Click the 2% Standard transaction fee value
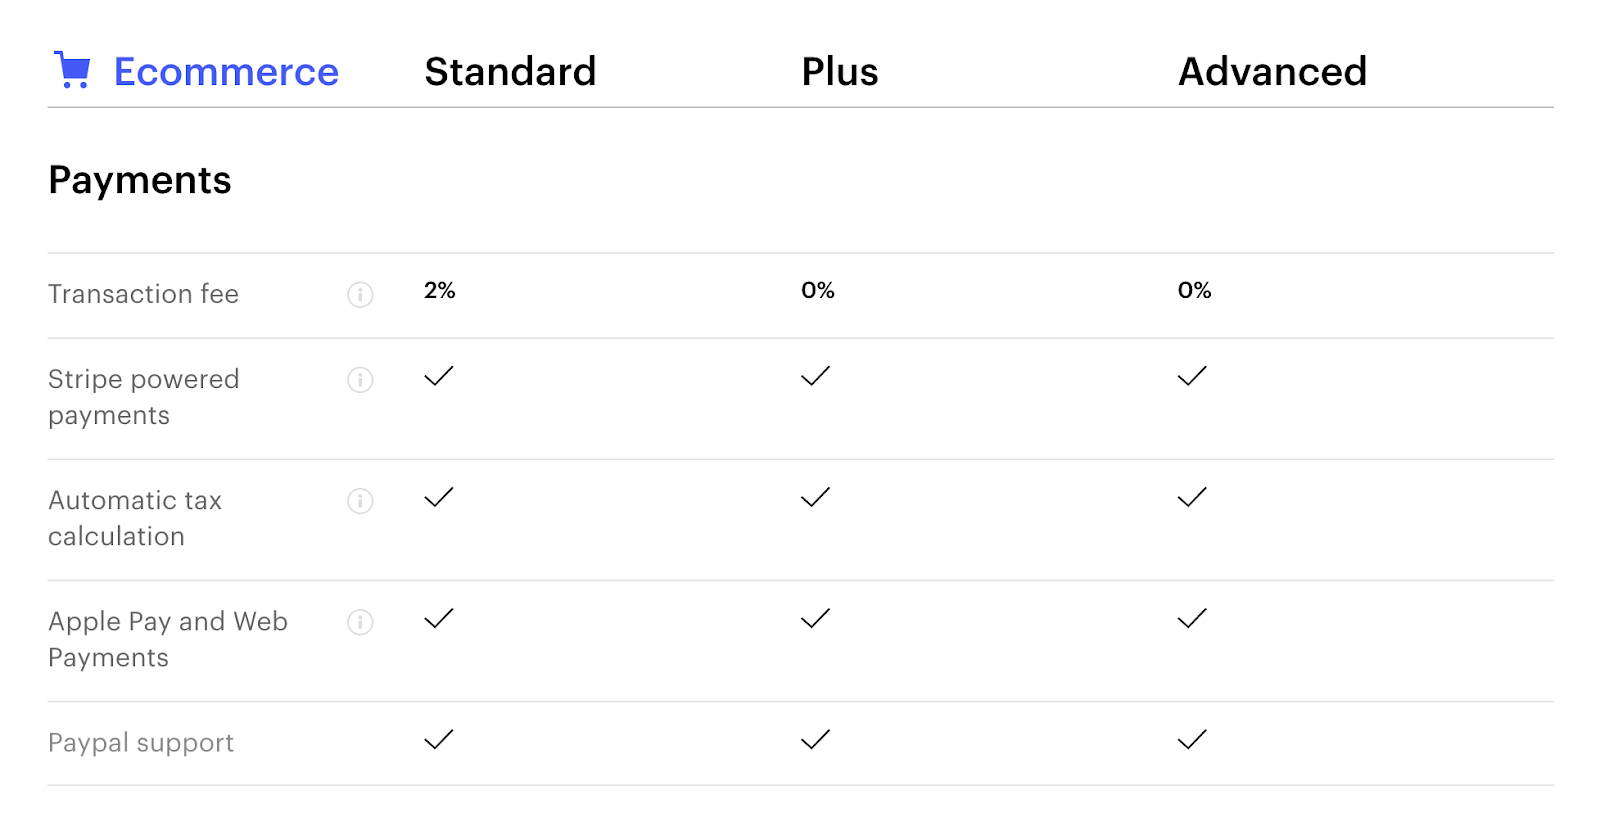This screenshot has height=840, width=1600. click(440, 290)
